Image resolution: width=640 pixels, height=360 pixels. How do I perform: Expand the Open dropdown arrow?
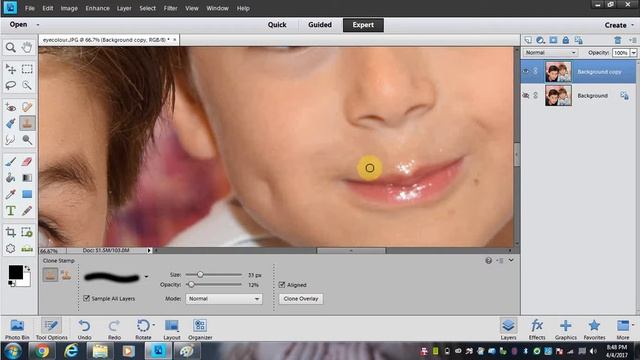[x=38, y=25]
